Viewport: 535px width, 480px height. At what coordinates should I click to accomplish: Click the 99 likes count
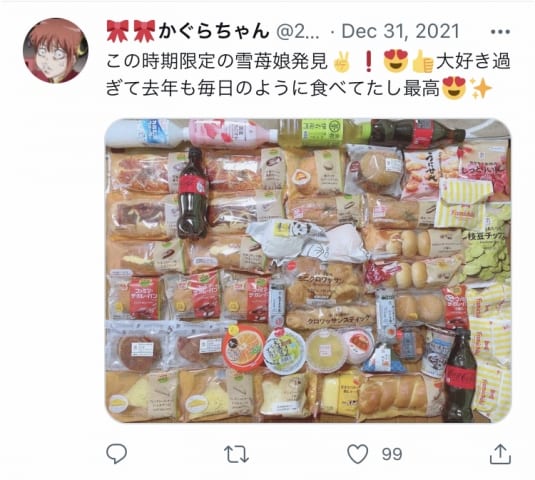click(392, 454)
